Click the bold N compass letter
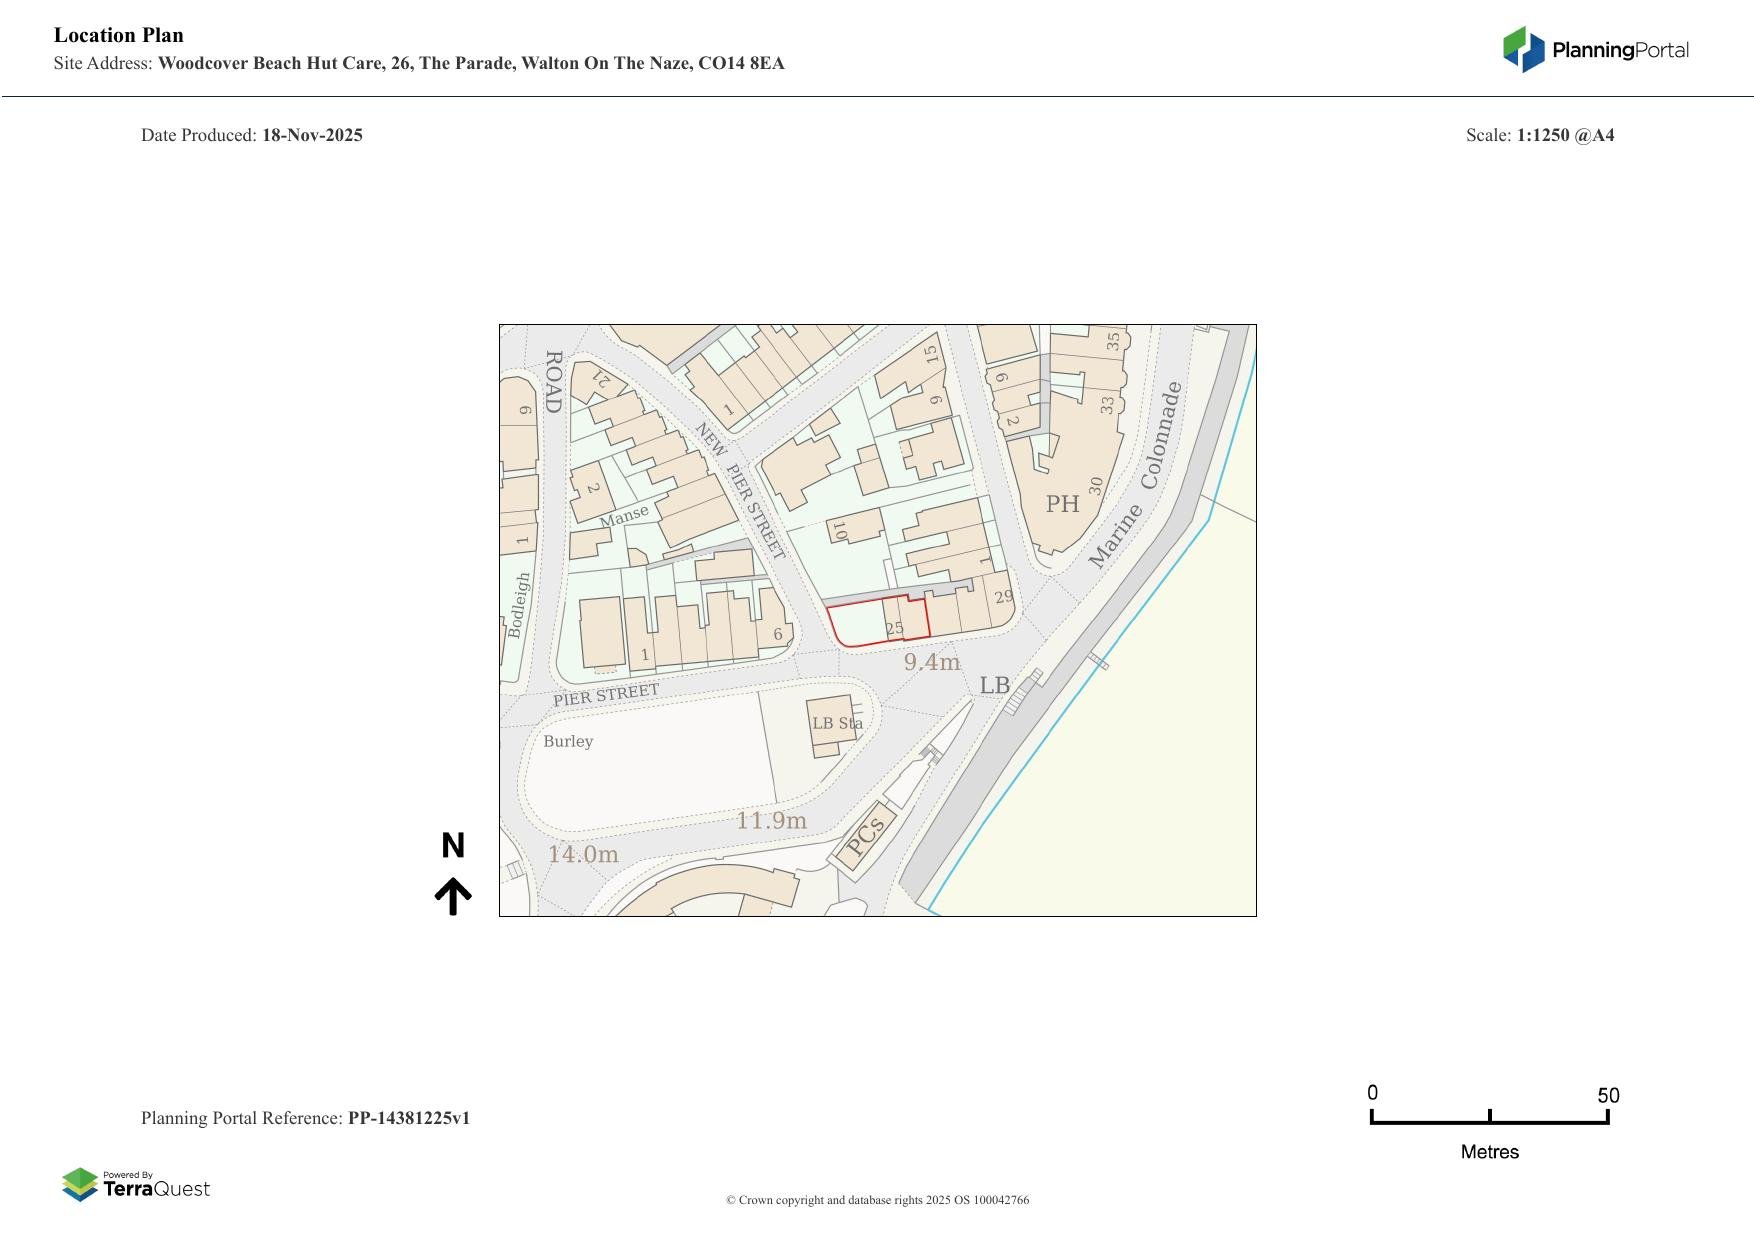 click(x=453, y=846)
